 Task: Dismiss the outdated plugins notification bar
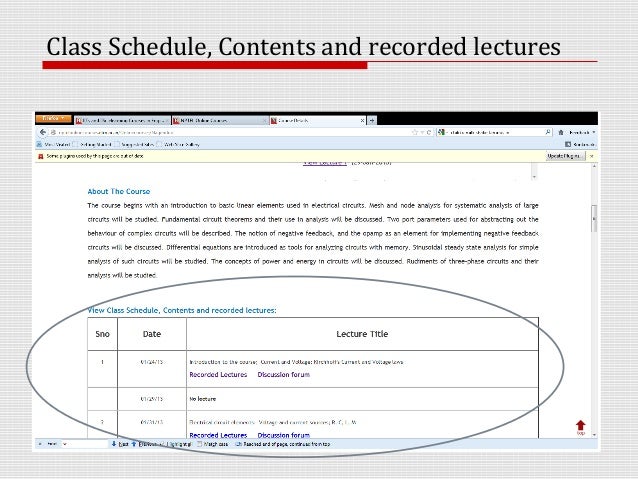pos(592,156)
